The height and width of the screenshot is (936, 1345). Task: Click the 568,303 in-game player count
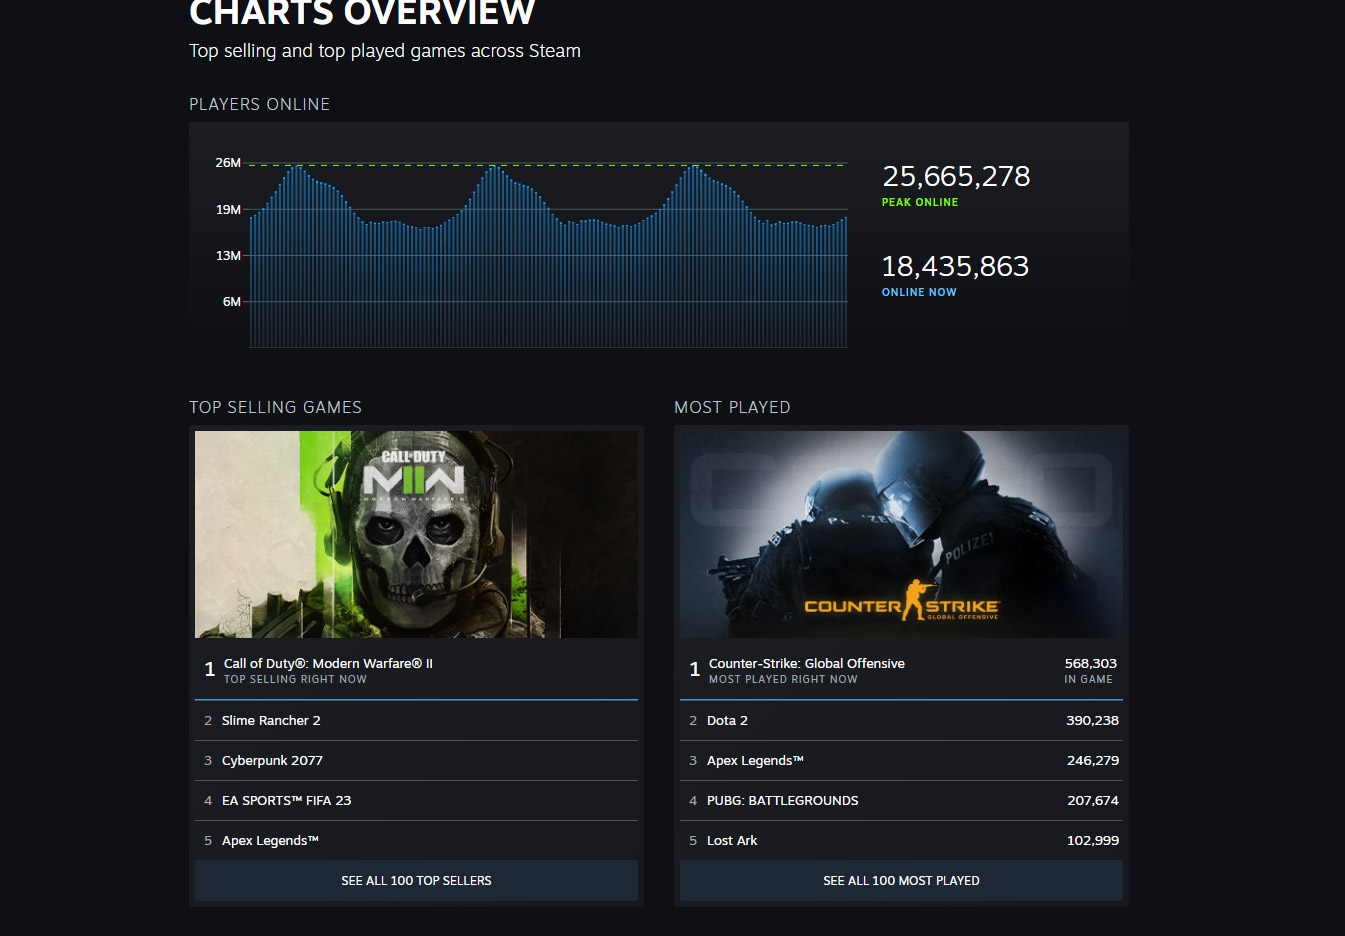pyautogui.click(x=1090, y=664)
